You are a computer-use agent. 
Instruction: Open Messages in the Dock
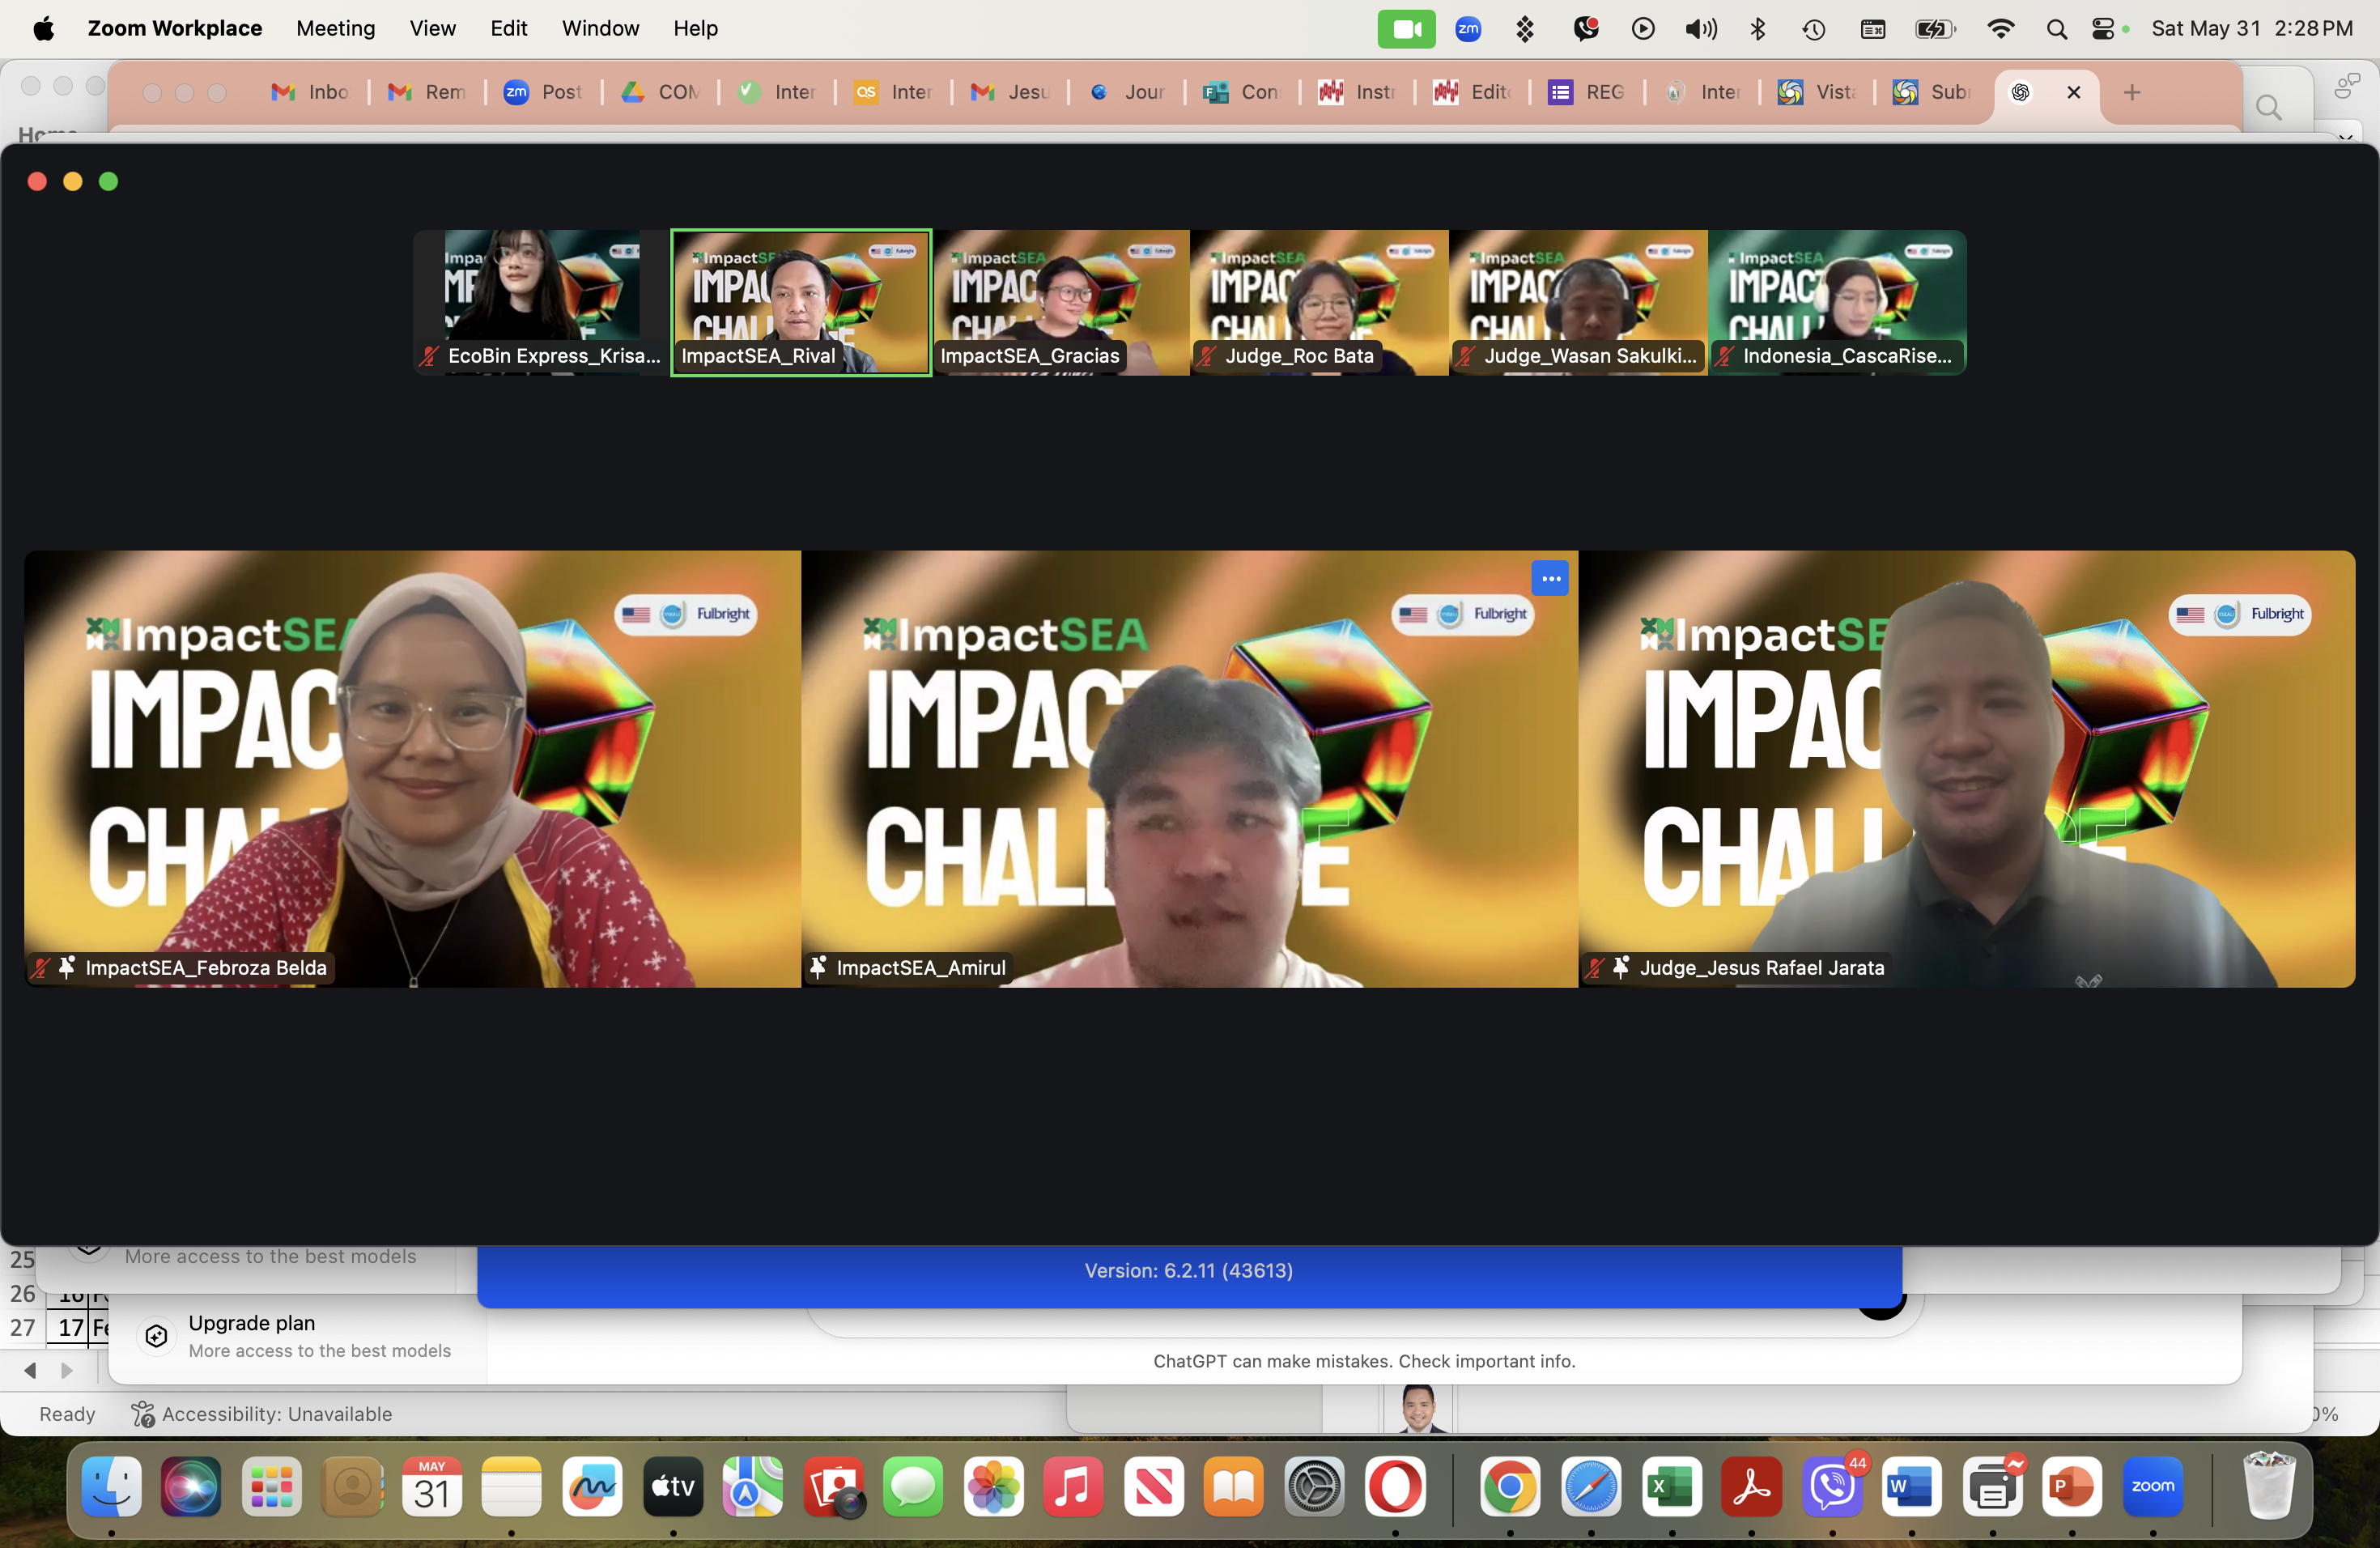click(913, 1487)
